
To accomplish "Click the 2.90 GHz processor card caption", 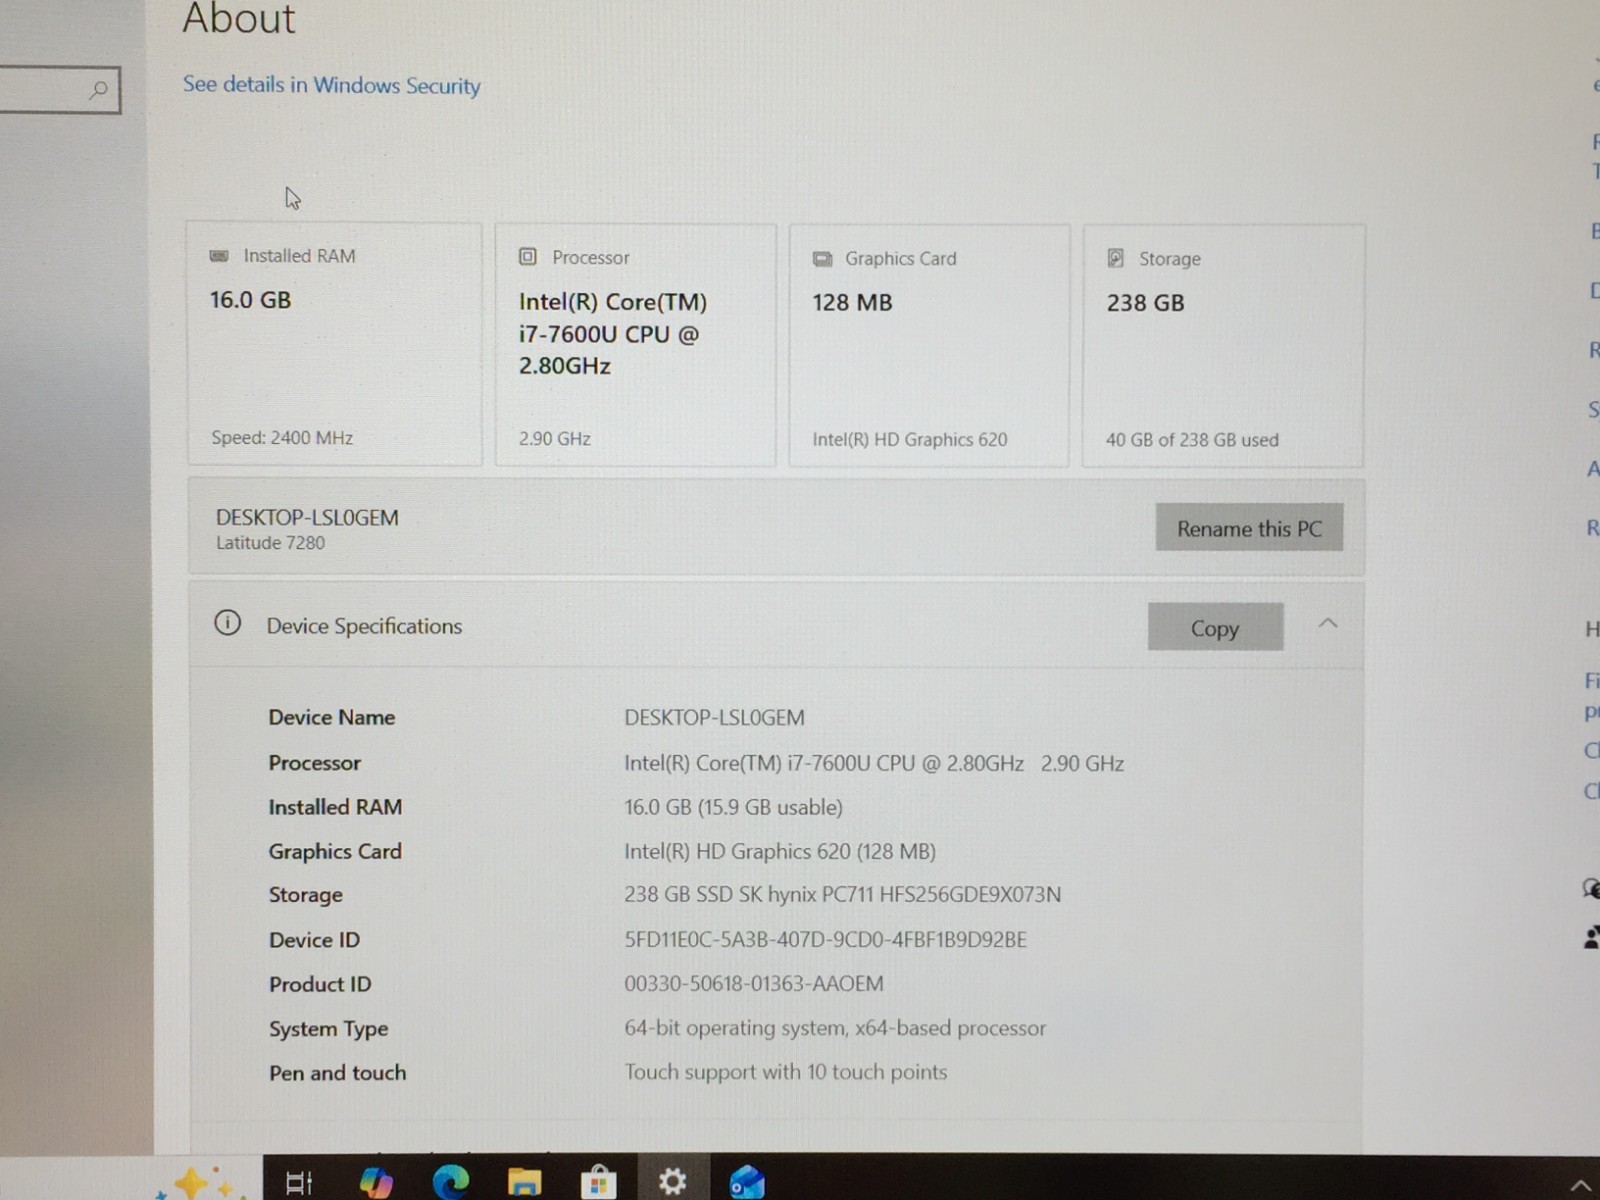I will [x=554, y=438].
